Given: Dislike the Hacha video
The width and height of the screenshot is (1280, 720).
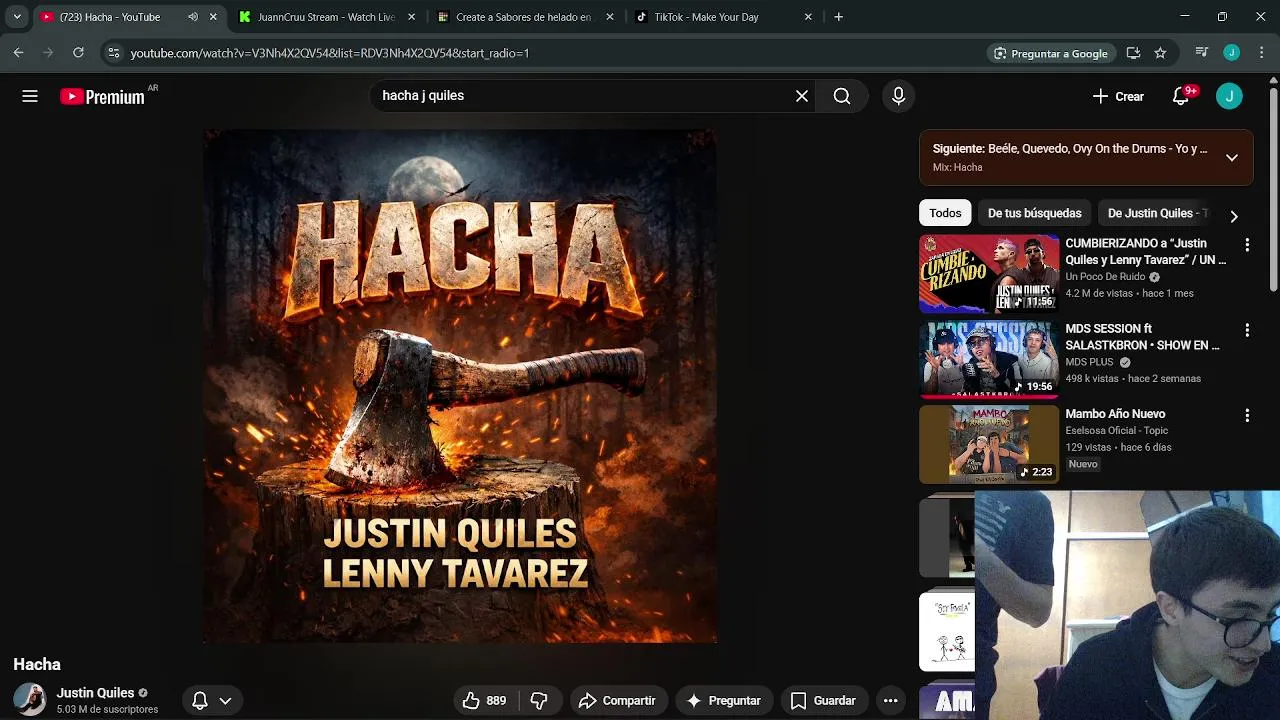Looking at the screenshot, I should [539, 701].
